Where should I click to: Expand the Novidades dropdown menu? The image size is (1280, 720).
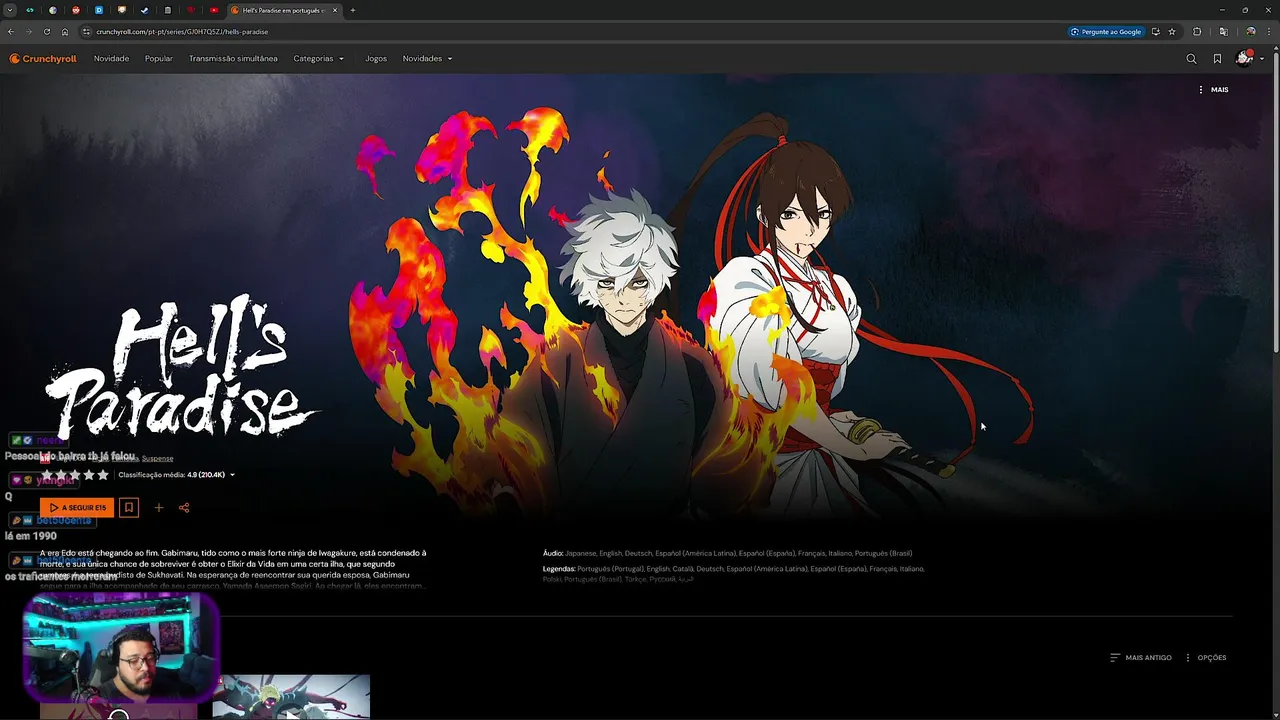(x=427, y=59)
